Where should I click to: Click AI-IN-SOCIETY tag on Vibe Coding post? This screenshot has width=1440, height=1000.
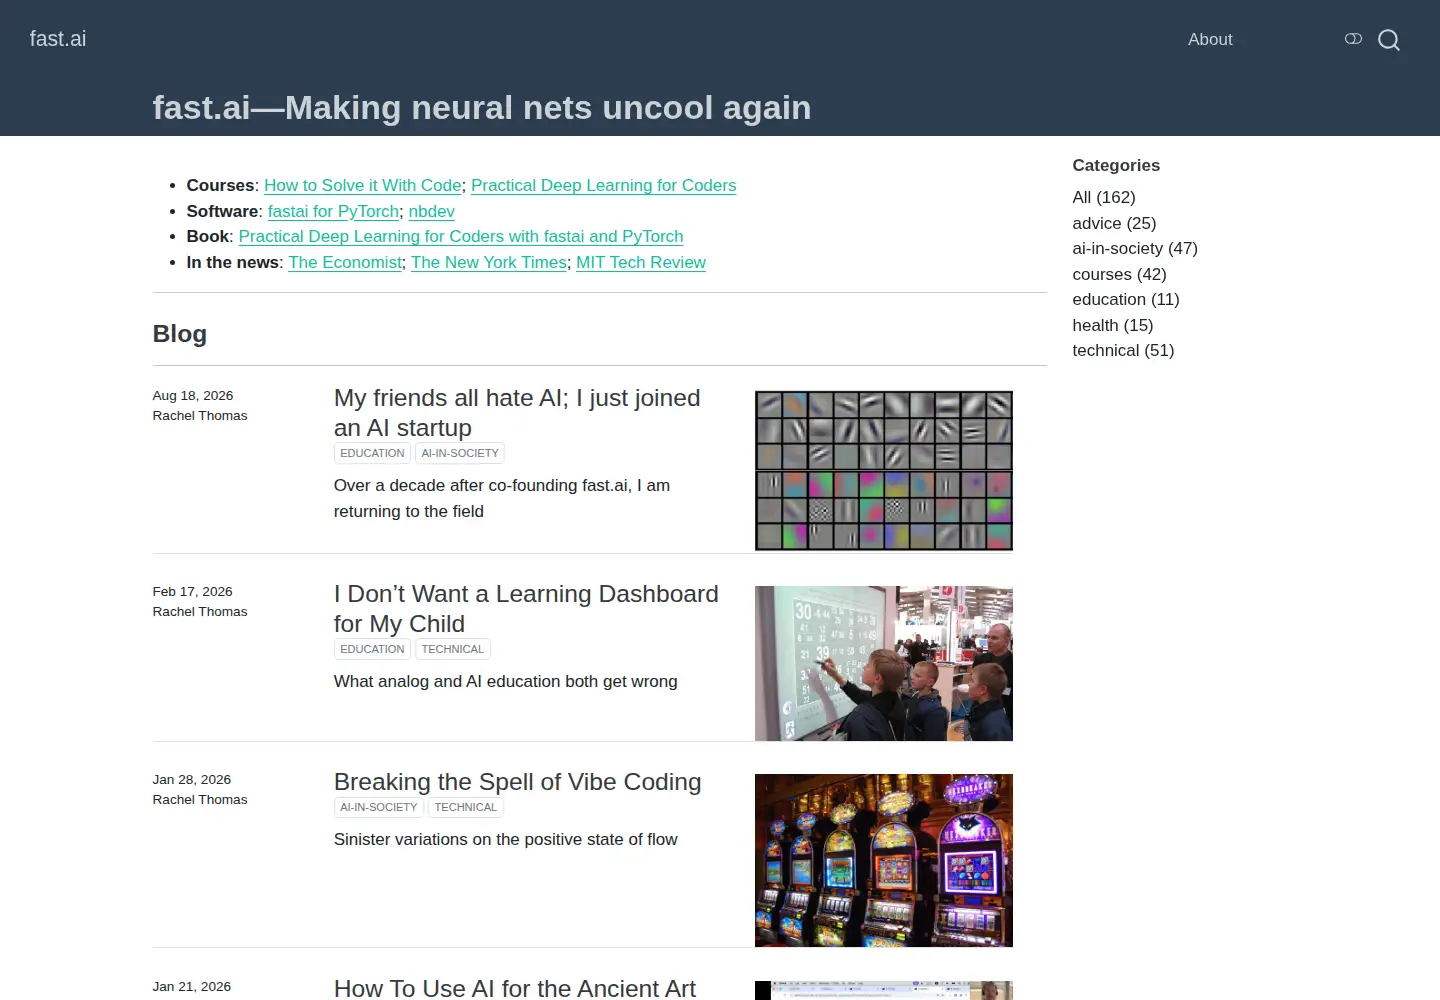point(379,807)
